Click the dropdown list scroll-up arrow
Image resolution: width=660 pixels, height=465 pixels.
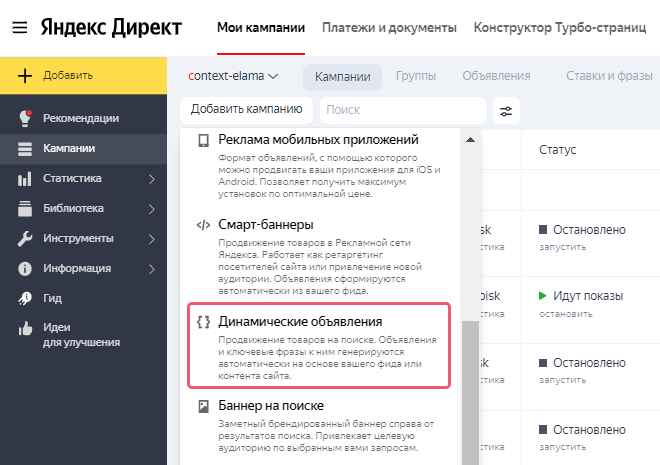471,140
